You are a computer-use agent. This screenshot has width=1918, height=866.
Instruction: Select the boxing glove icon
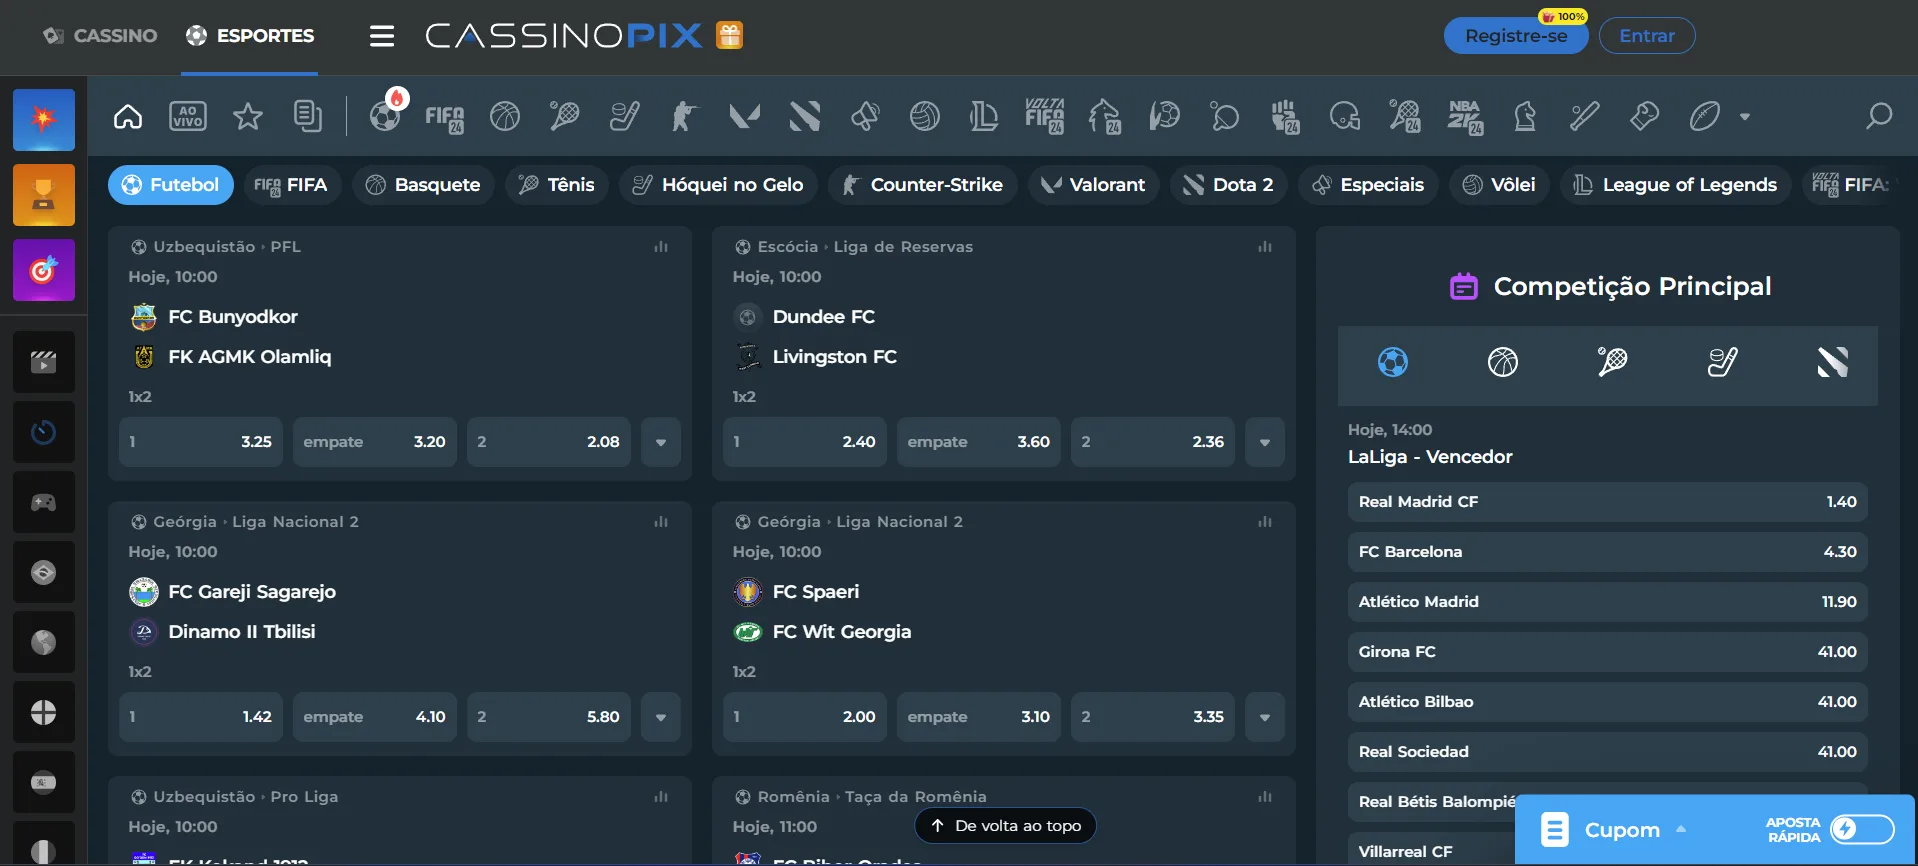[x=1645, y=117]
